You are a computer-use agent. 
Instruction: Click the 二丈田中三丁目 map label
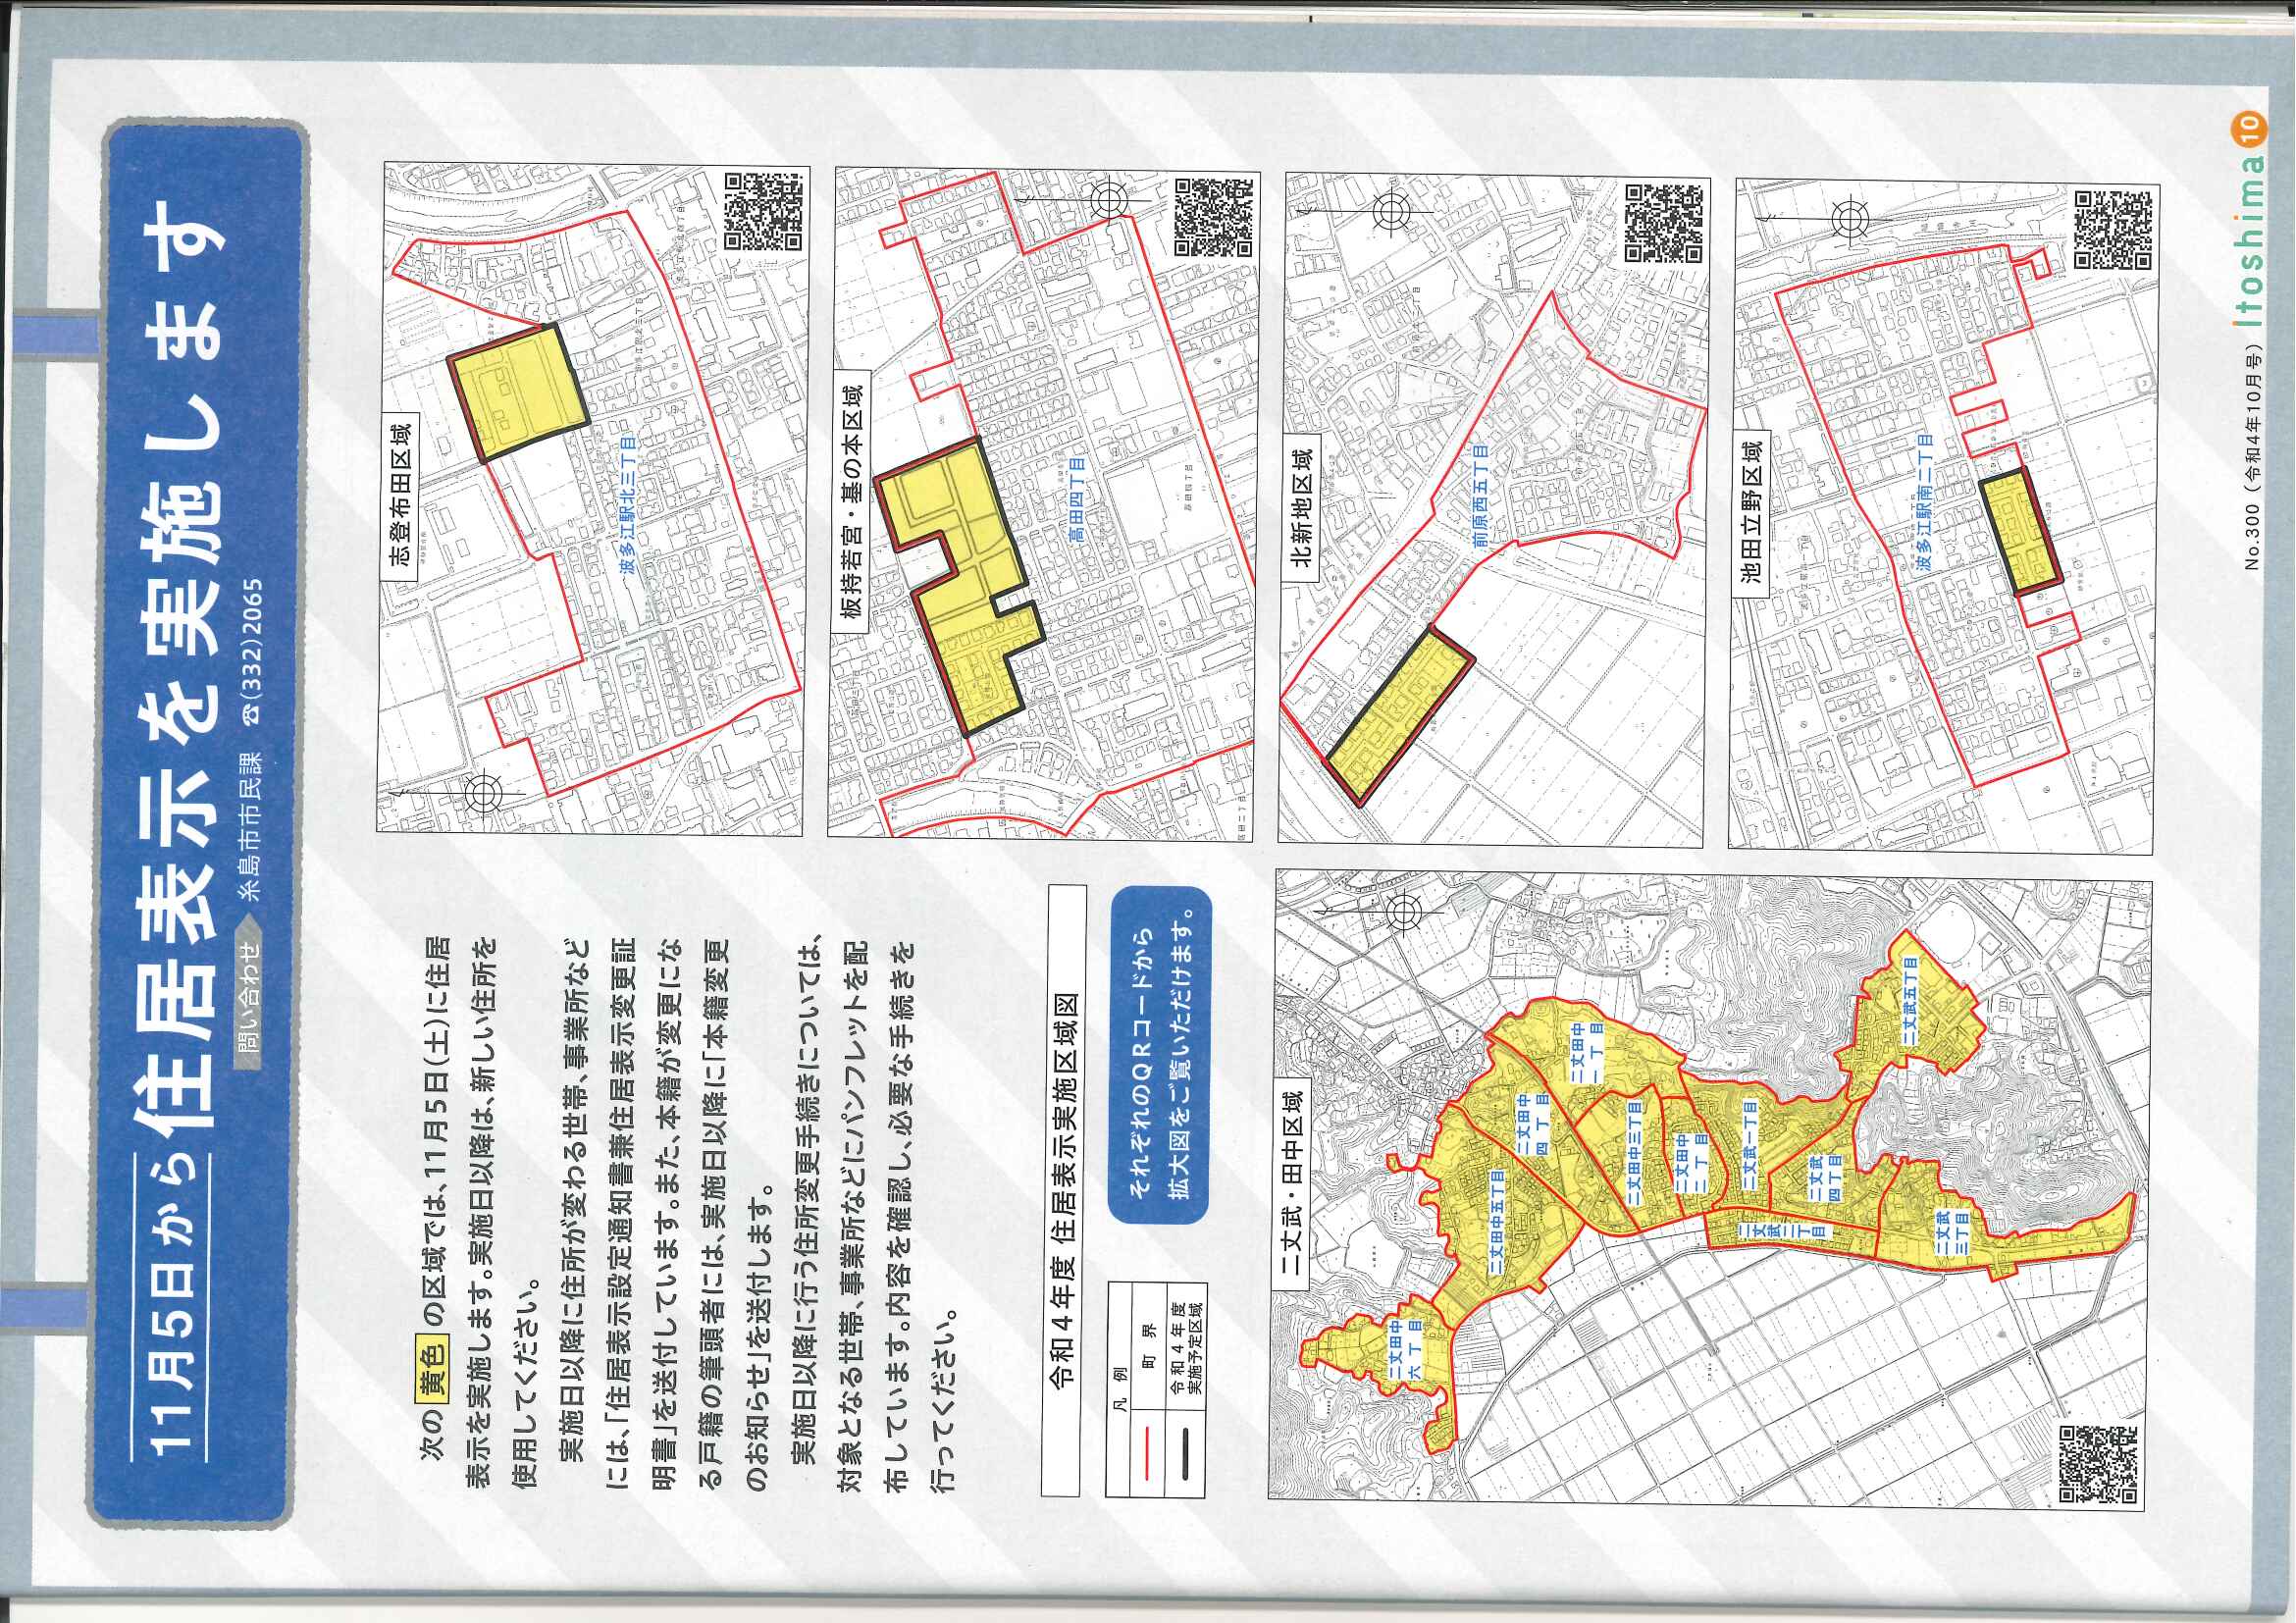point(1633,1153)
